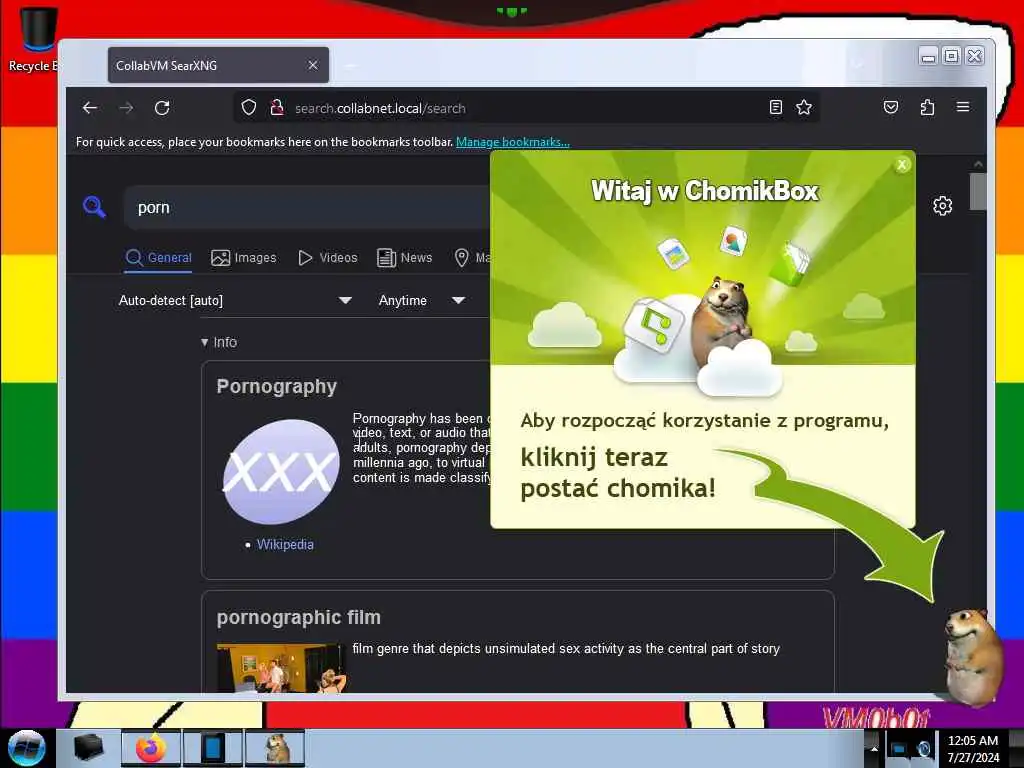Open ChomikBox hamster taskbar button
This screenshot has height=768, width=1024.
275,748
